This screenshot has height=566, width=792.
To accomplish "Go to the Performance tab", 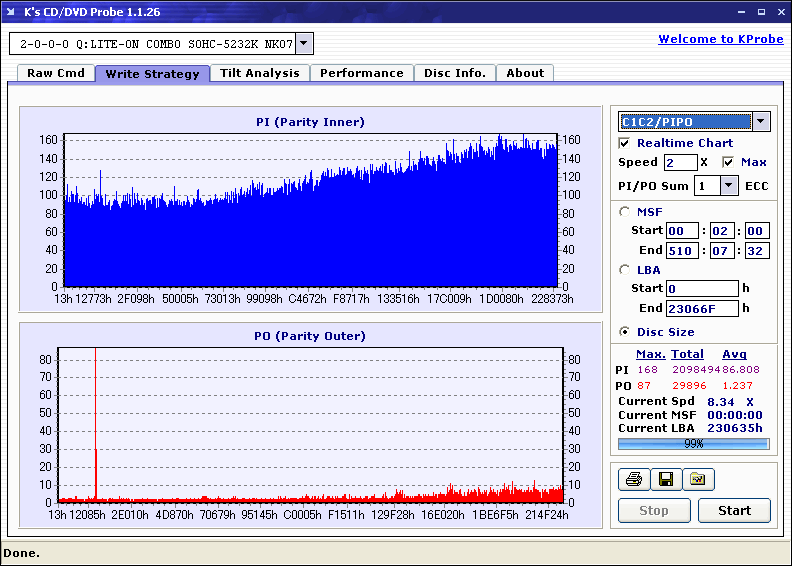I will point(361,73).
